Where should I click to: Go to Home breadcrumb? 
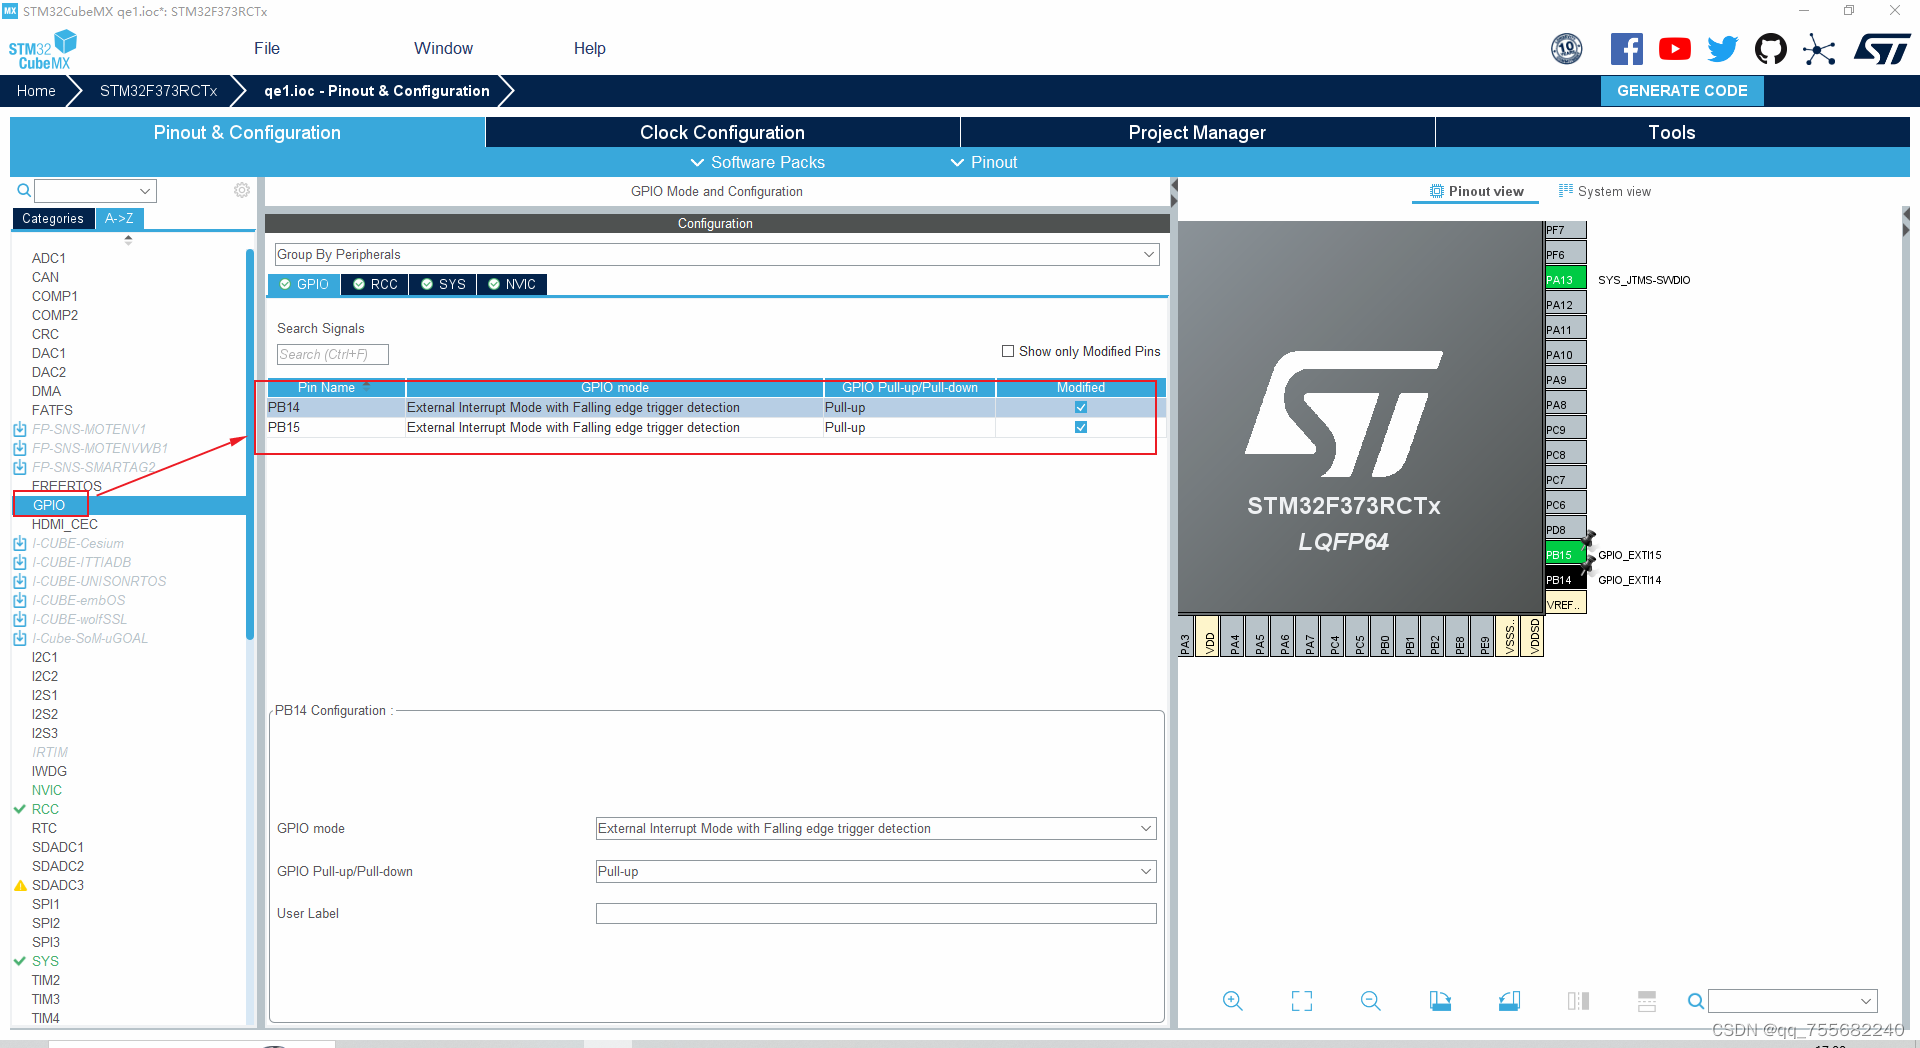pyautogui.click(x=36, y=91)
